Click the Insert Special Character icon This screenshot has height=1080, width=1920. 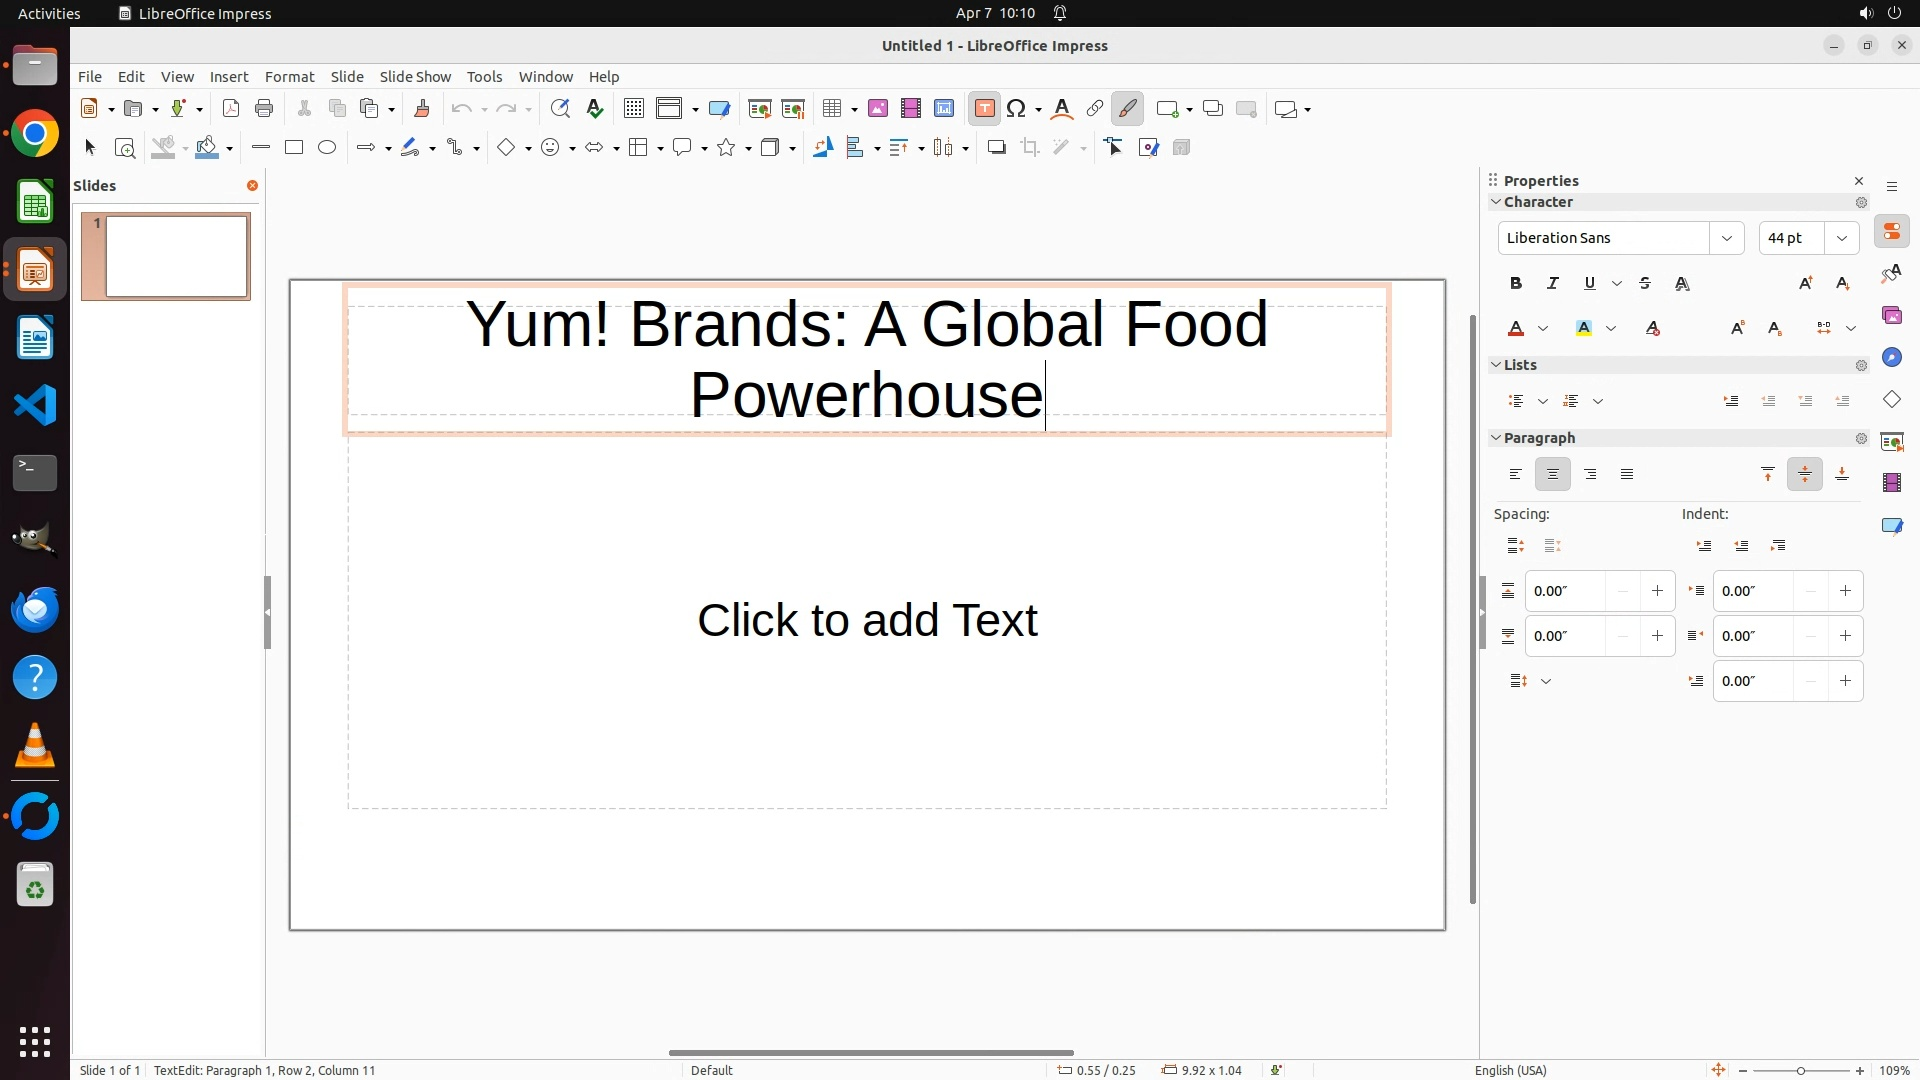[1016, 109]
